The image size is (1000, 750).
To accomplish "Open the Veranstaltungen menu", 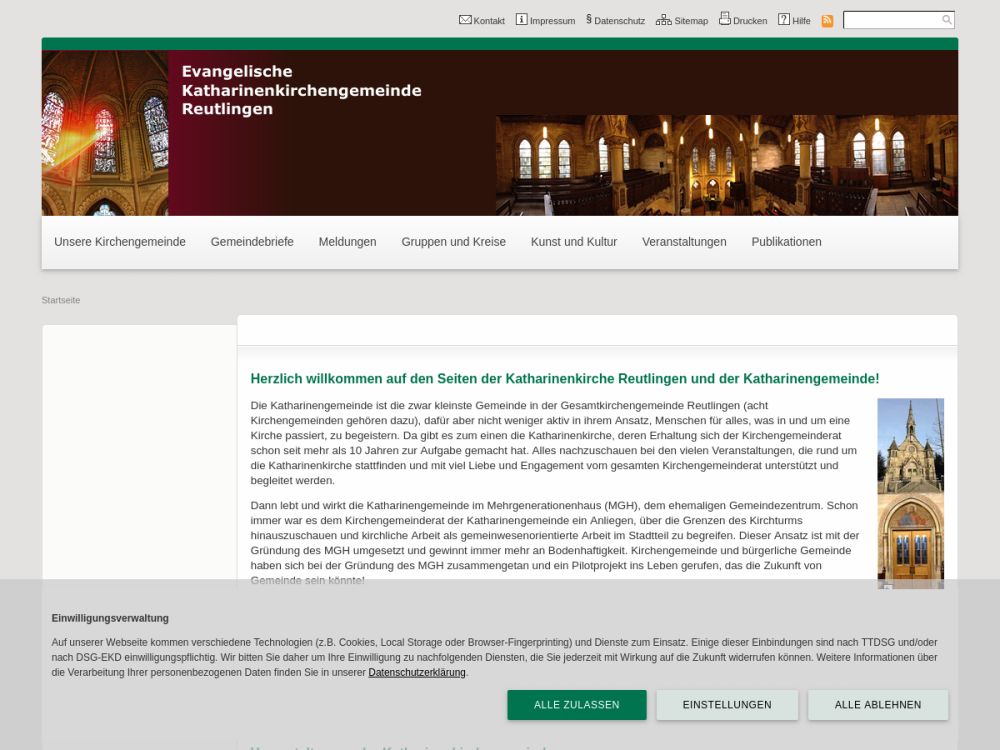I will click(x=684, y=242).
